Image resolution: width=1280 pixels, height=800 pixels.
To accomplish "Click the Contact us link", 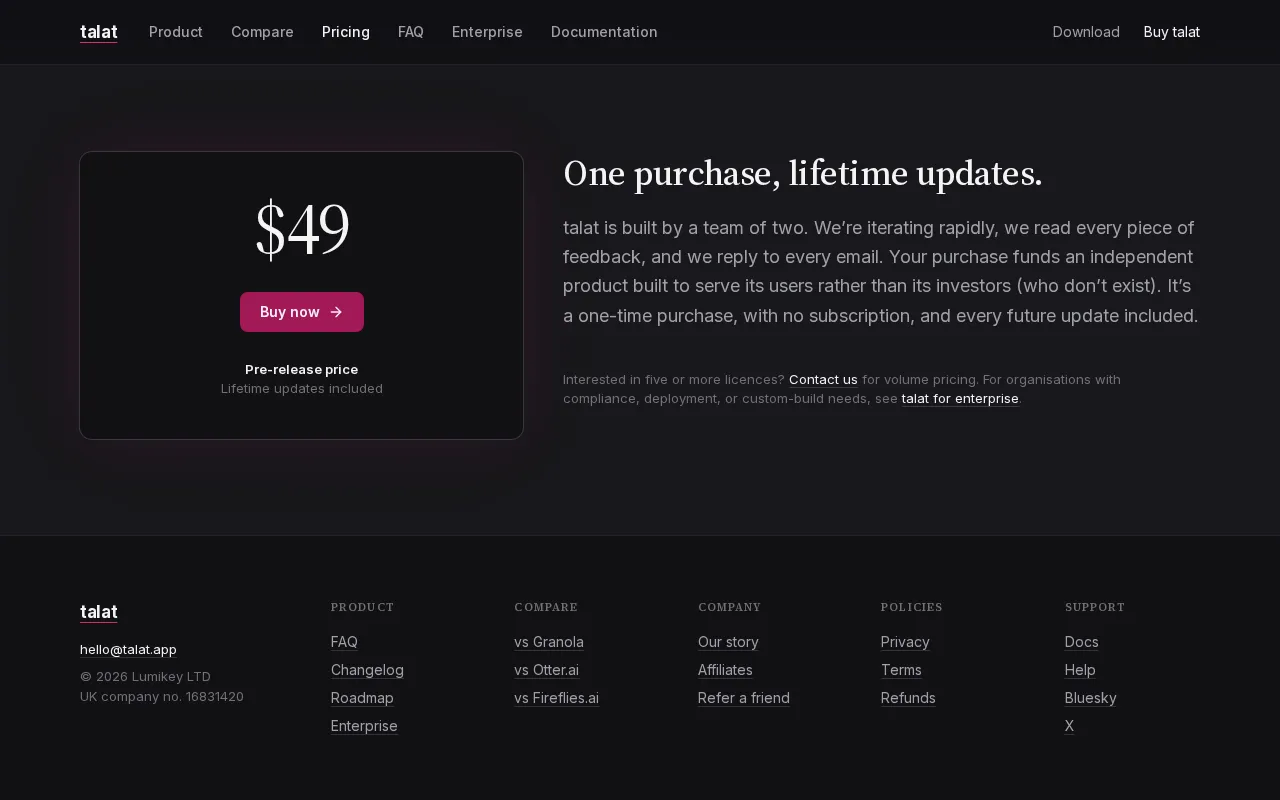I will (823, 380).
